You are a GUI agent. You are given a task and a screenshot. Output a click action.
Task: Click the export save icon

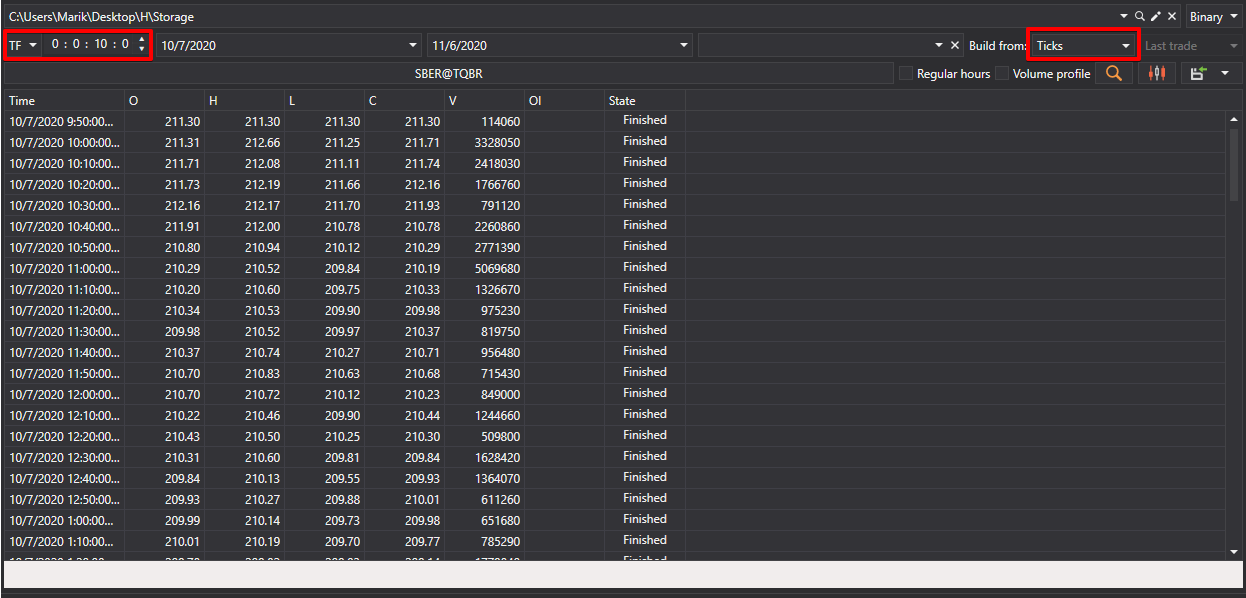(1198, 73)
